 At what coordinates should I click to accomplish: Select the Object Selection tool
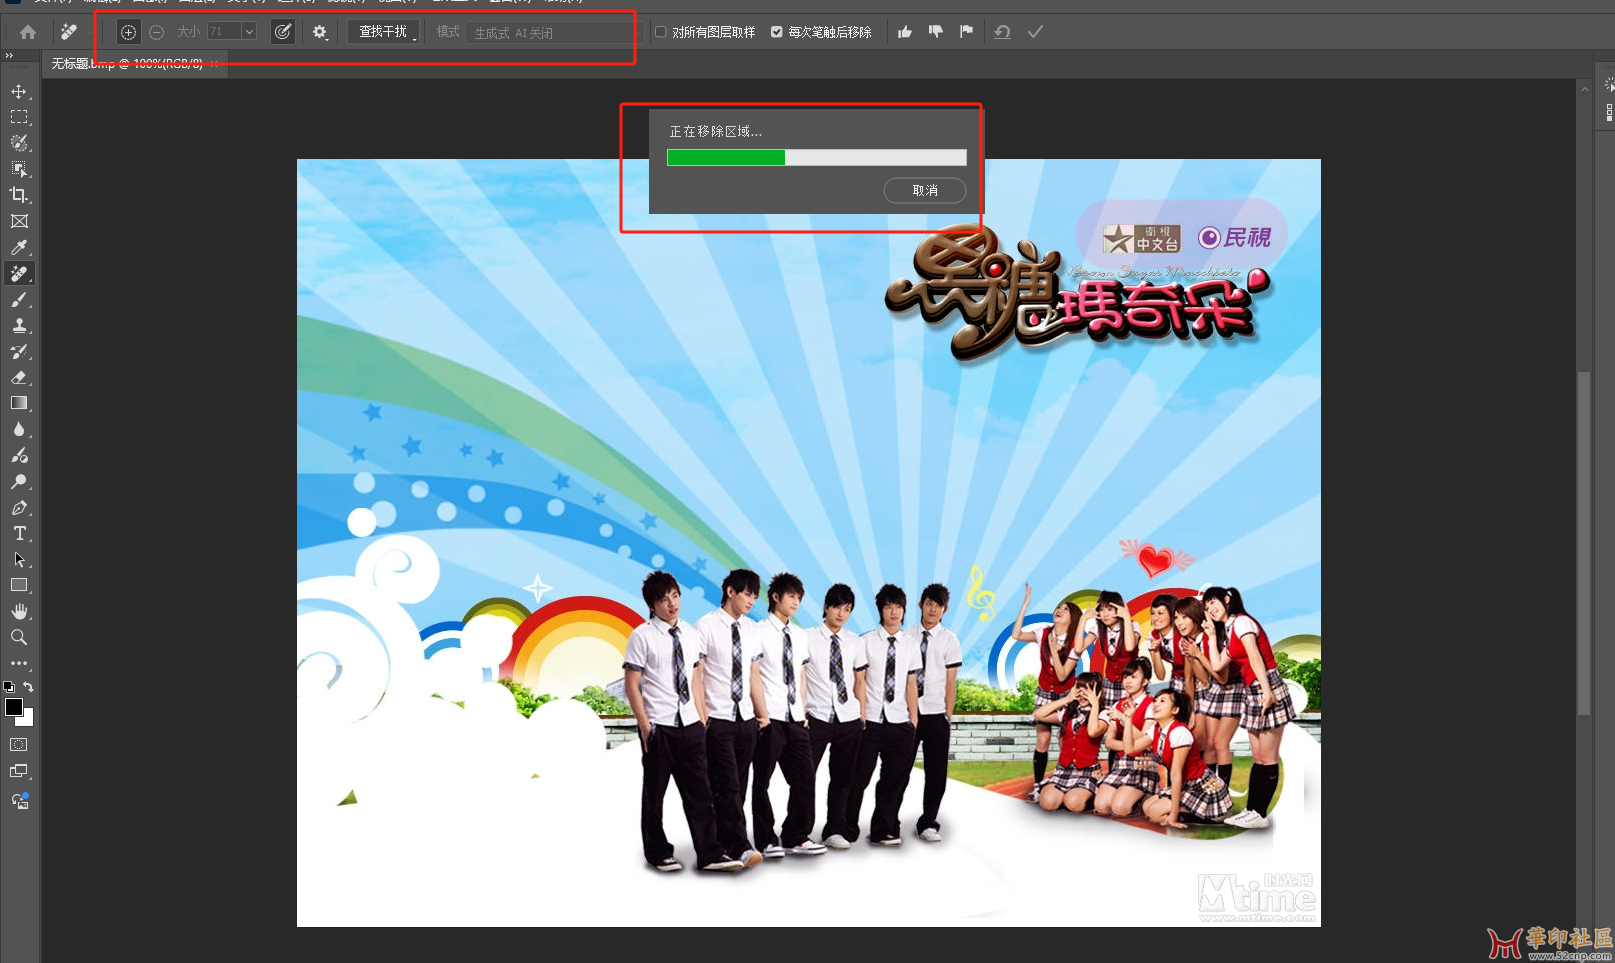tap(19, 169)
